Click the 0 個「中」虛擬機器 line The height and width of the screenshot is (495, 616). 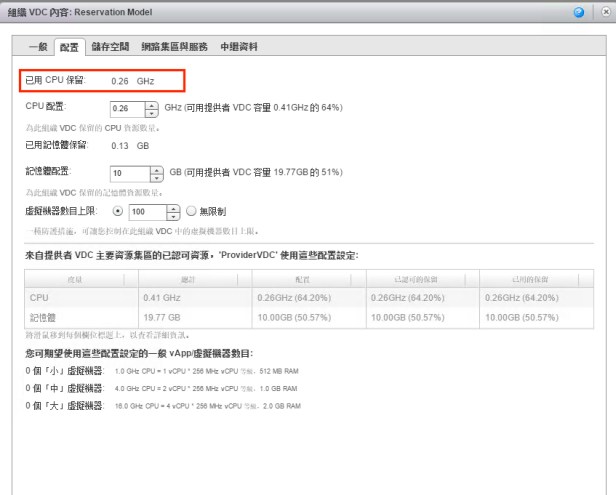click(x=161, y=388)
